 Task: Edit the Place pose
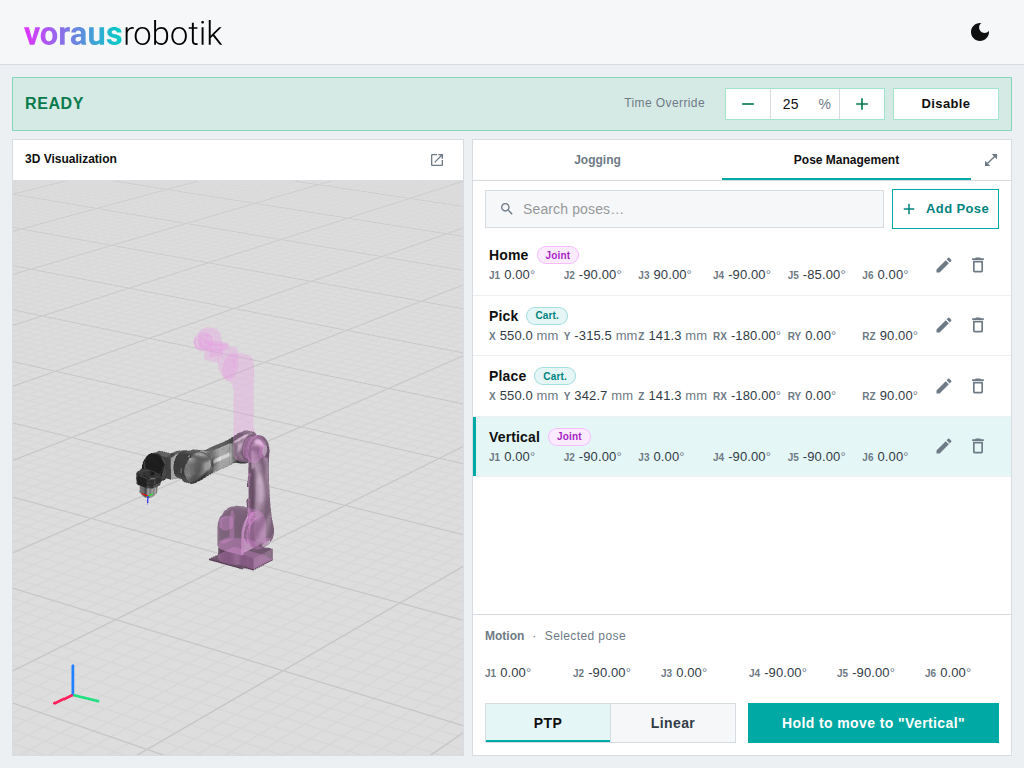pyautogui.click(x=944, y=386)
